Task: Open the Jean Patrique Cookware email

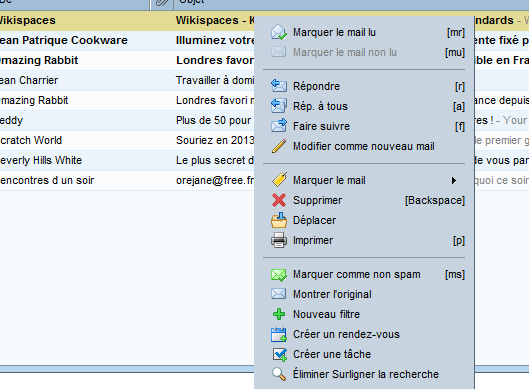Action: click(x=127, y=40)
